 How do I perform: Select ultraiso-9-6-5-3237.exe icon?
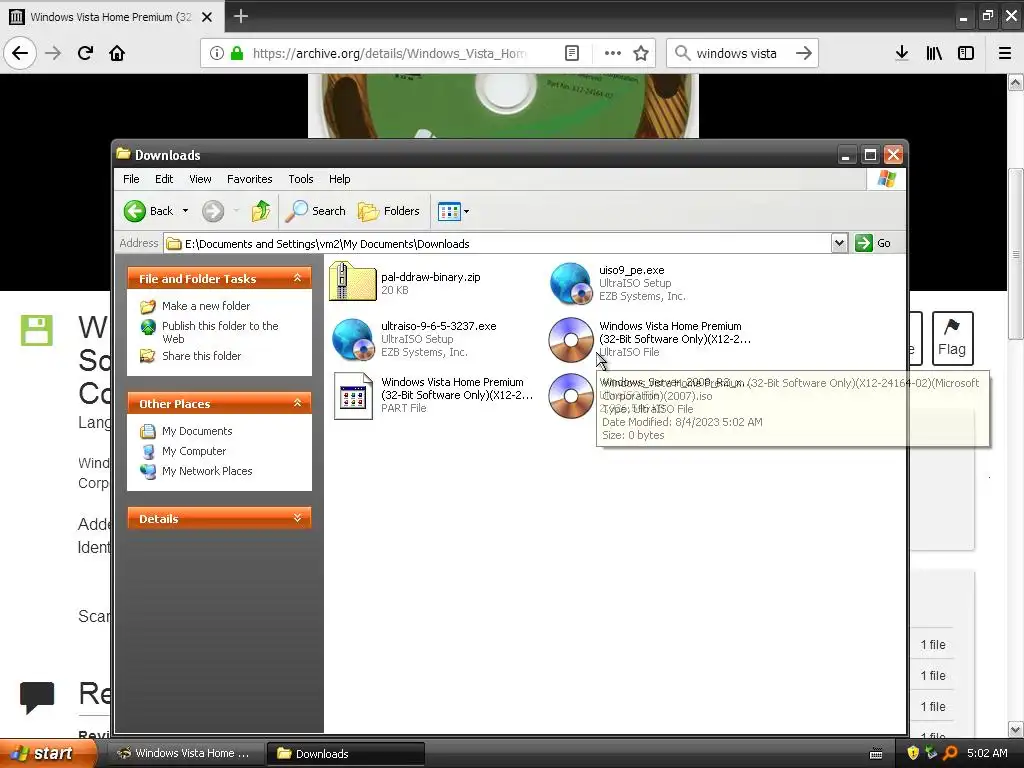(353, 339)
